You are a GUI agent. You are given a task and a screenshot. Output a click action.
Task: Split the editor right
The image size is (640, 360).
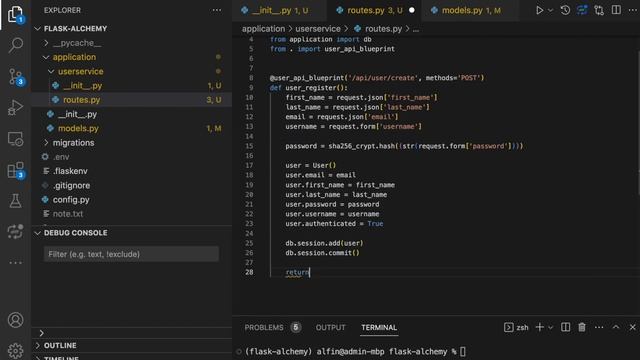[616, 10]
